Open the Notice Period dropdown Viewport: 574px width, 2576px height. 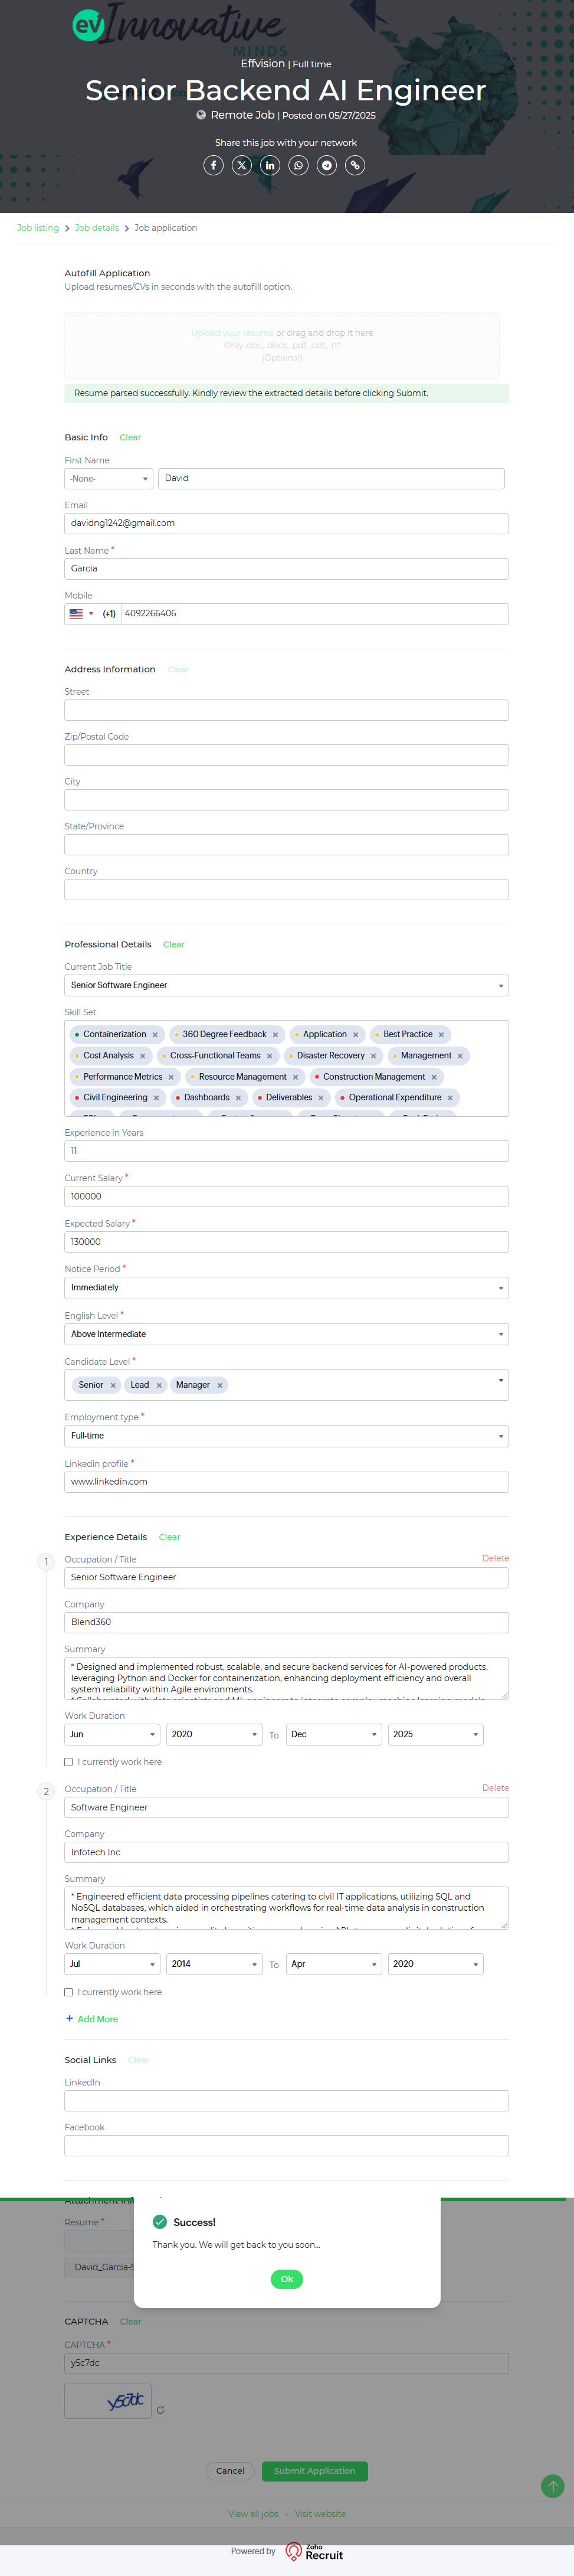point(286,1288)
